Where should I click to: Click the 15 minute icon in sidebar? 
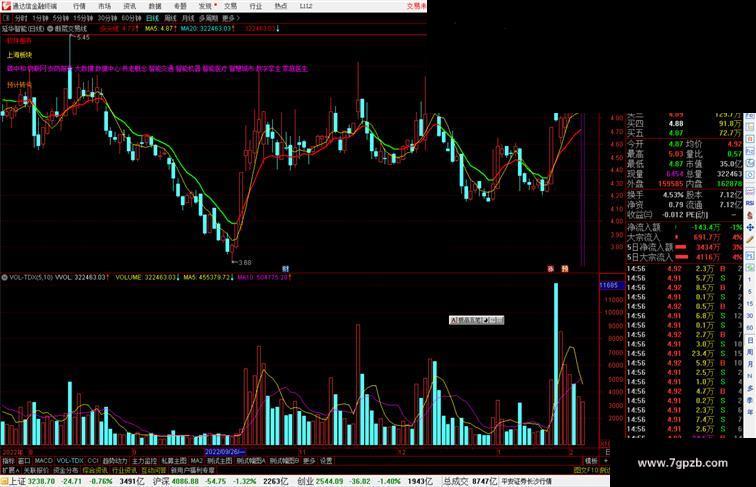click(x=750, y=304)
